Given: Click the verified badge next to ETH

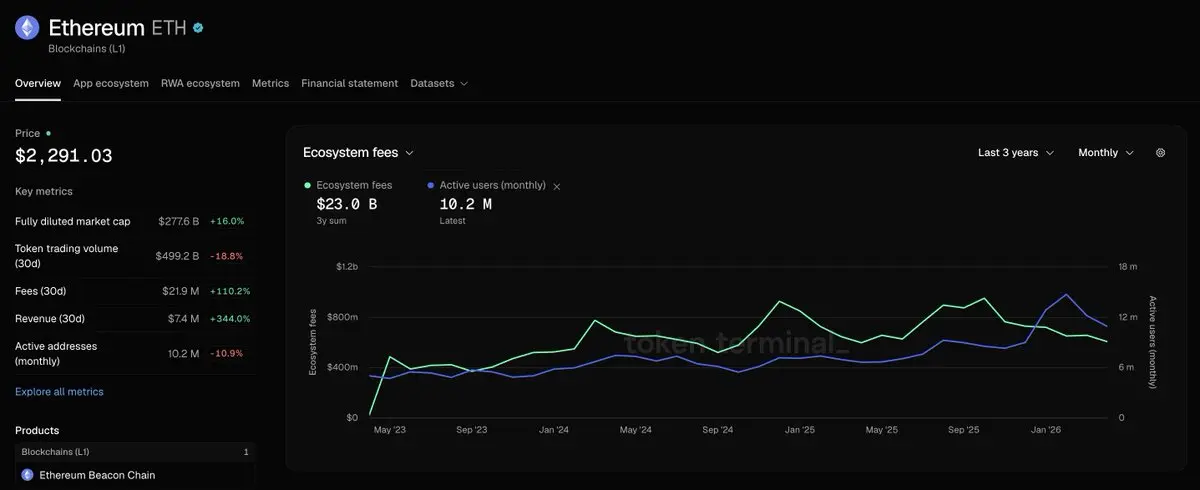Looking at the screenshot, I should click(199, 28).
